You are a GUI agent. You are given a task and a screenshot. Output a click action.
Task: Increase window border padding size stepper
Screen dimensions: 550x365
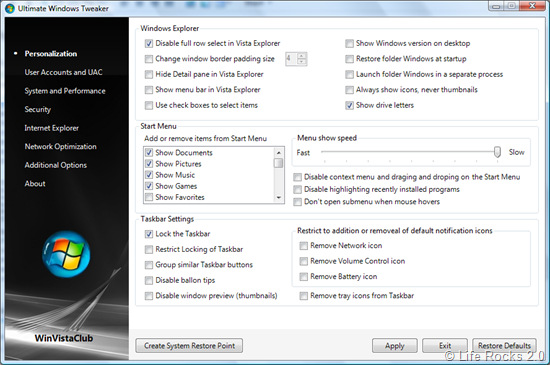tap(301, 56)
